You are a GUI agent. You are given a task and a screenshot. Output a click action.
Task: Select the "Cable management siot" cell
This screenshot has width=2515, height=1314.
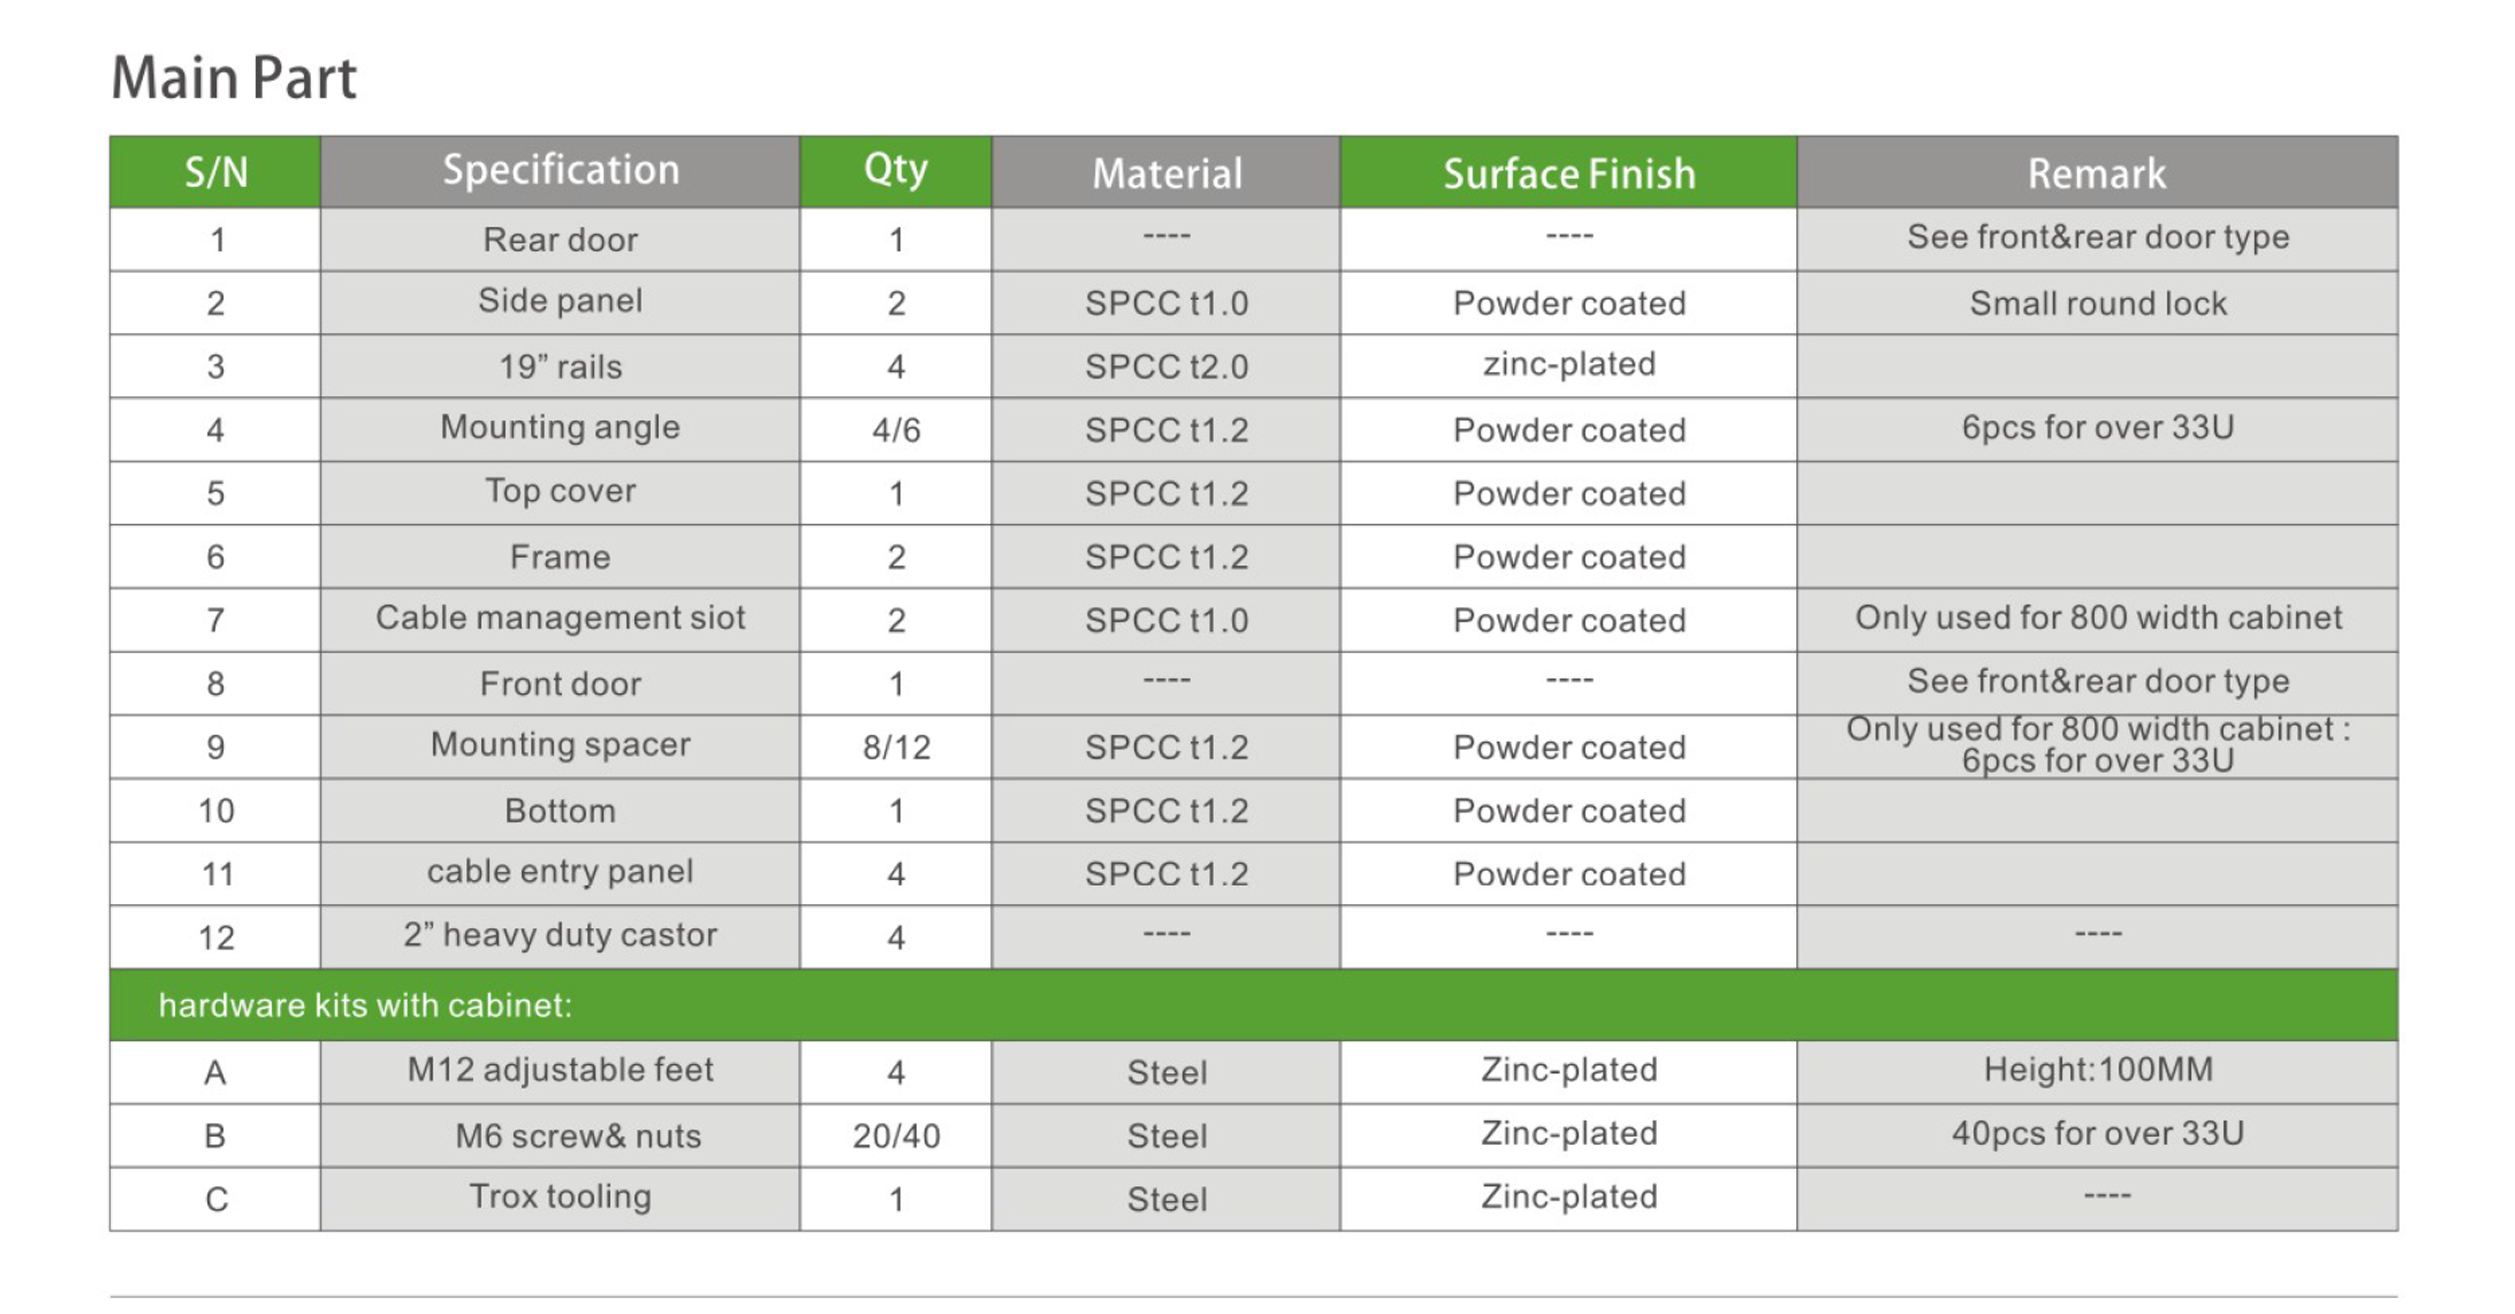click(x=560, y=618)
